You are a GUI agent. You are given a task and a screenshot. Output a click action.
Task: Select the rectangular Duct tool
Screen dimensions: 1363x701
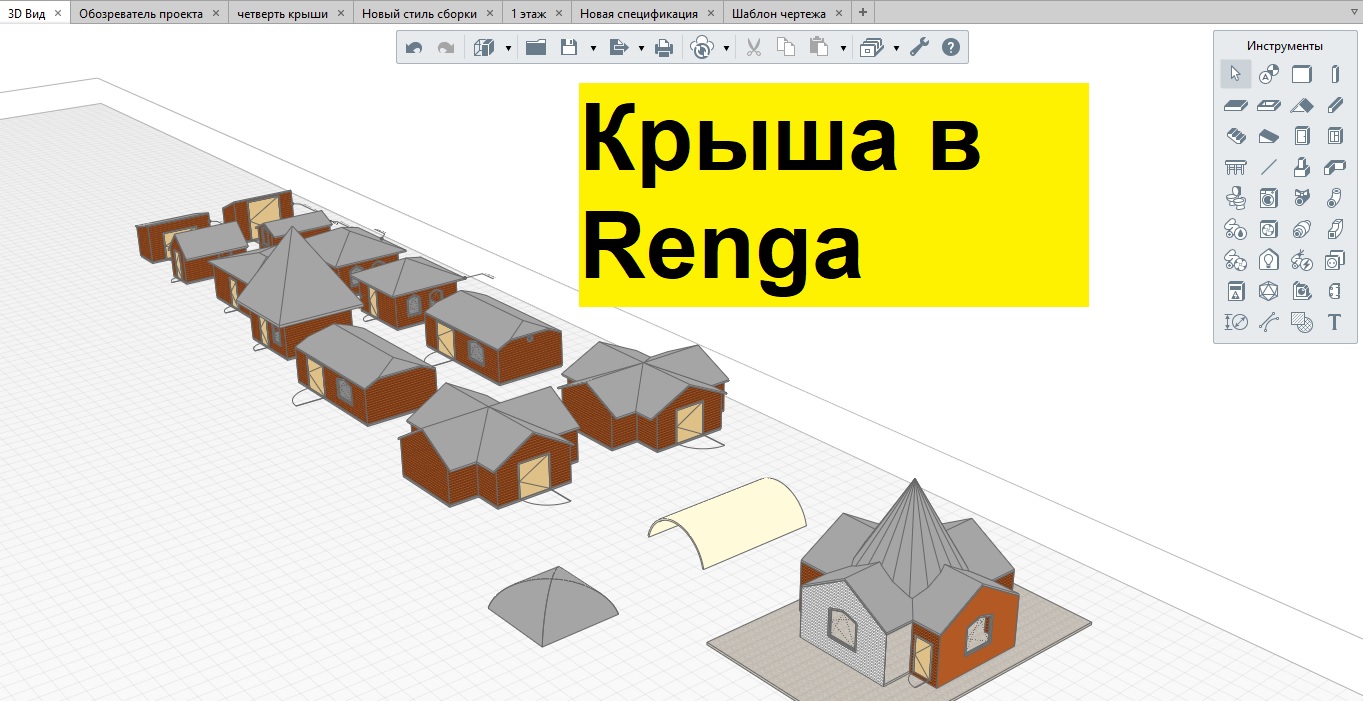1334,229
